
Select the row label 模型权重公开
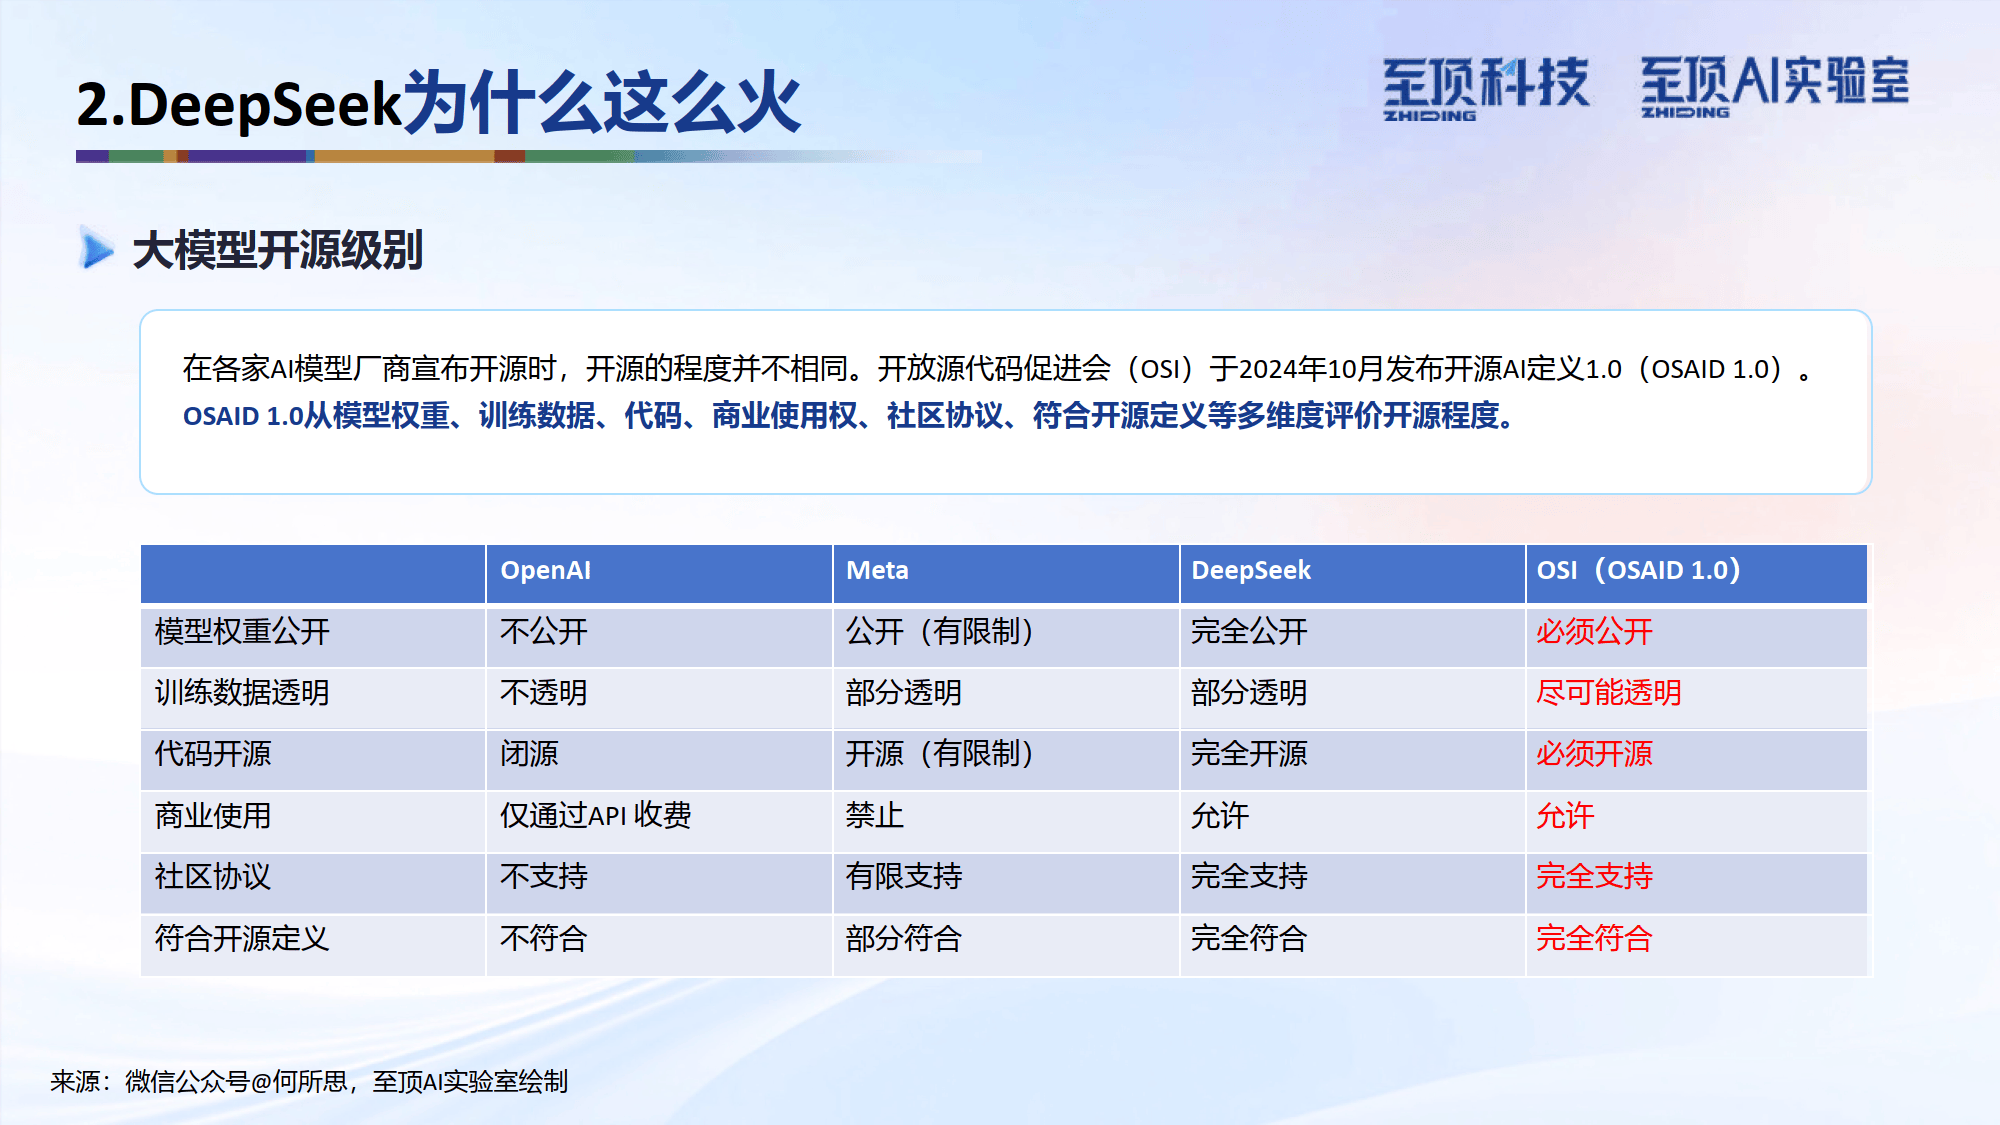click(x=242, y=632)
